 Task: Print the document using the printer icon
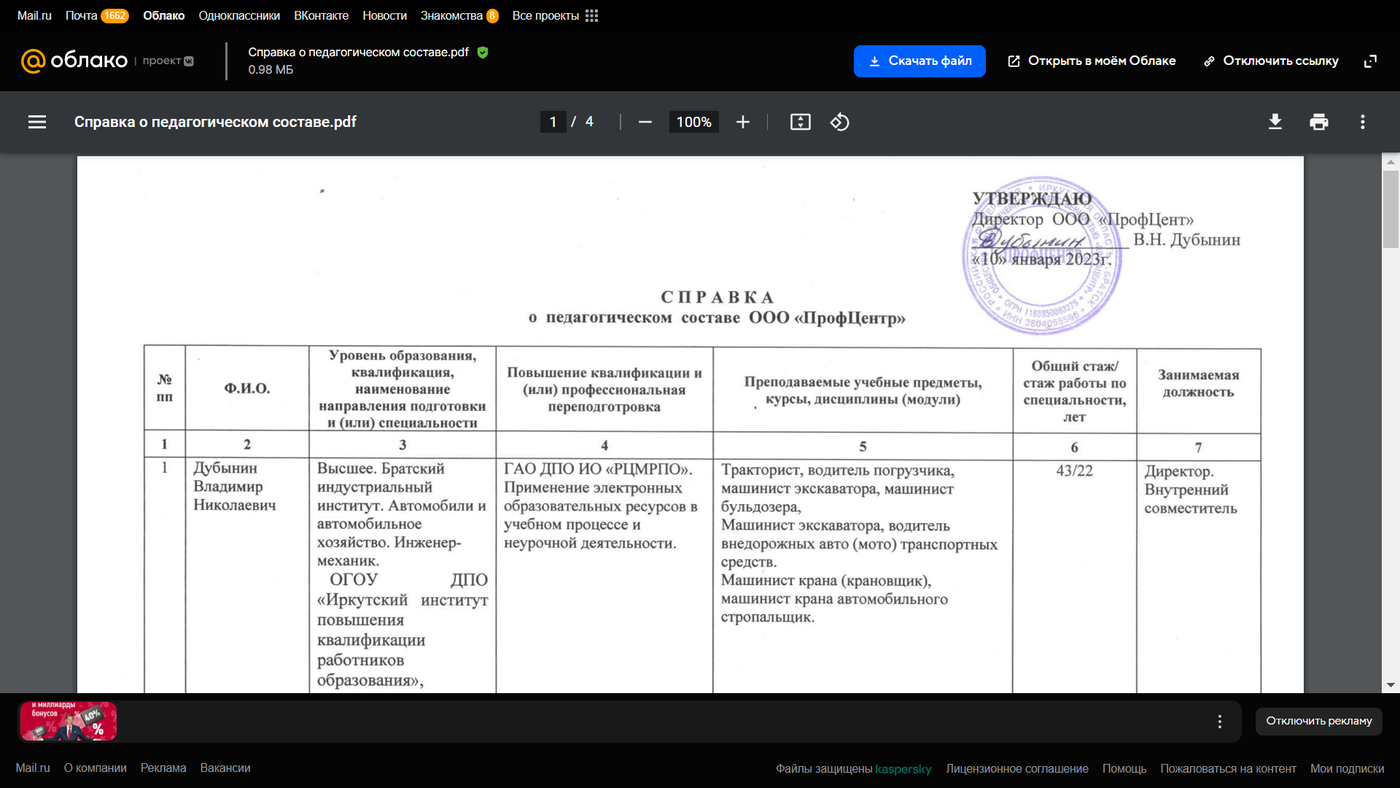1319,122
